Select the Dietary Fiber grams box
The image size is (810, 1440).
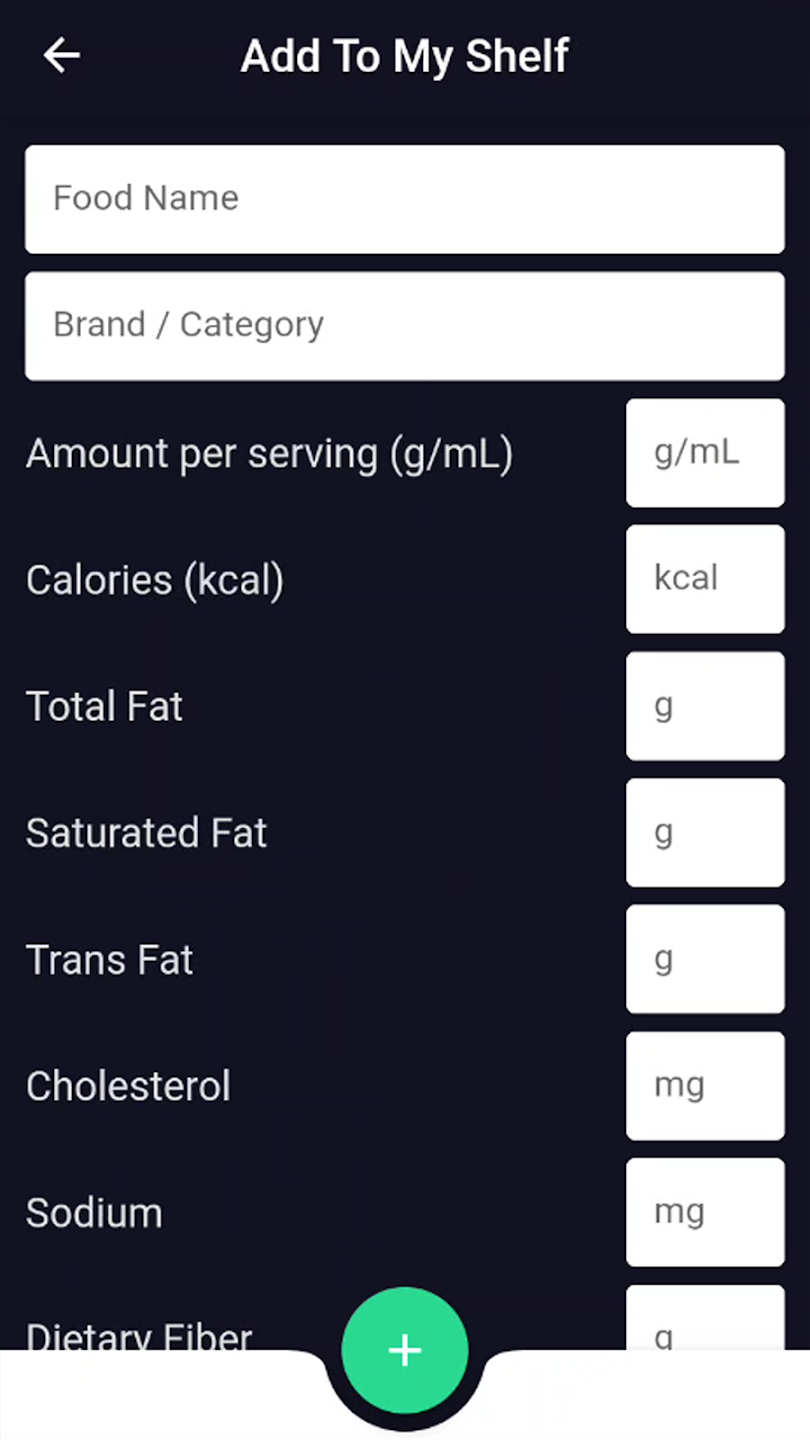point(705,1320)
